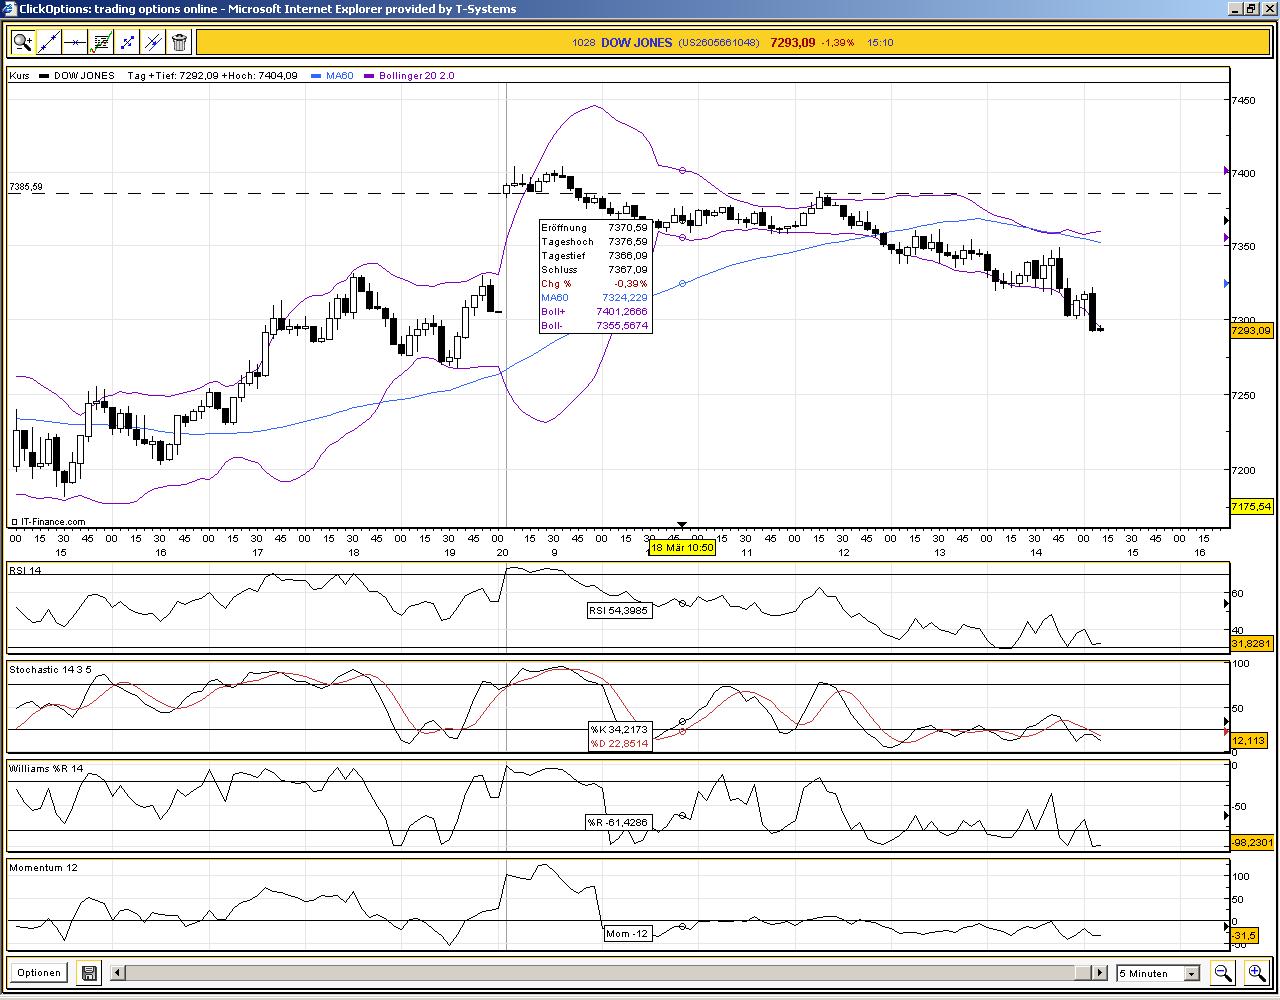Click the Williams %R 14 panel title

coord(47,768)
